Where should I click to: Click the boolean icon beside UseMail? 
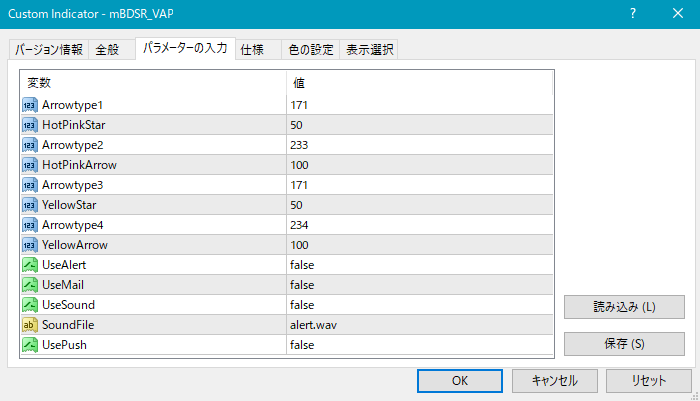(x=29, y=285)
